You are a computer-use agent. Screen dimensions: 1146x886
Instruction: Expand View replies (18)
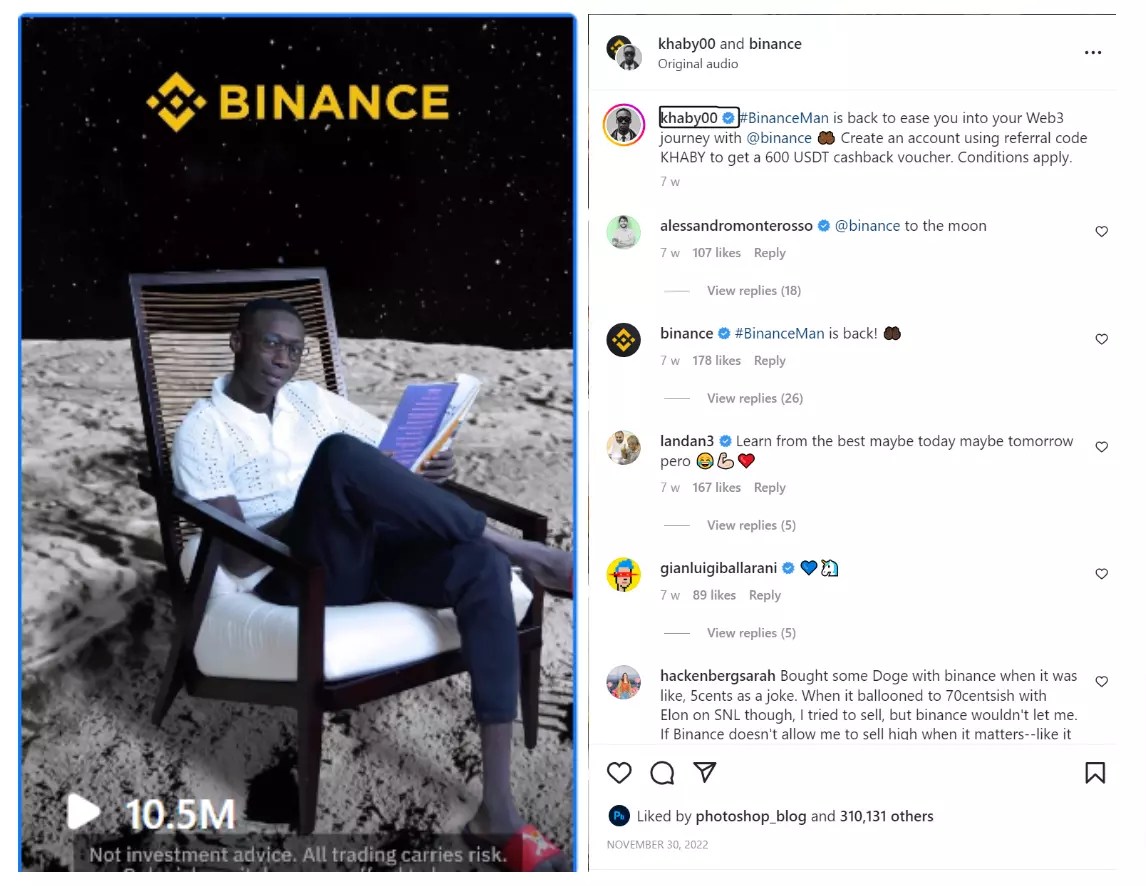tap(754, 291)
